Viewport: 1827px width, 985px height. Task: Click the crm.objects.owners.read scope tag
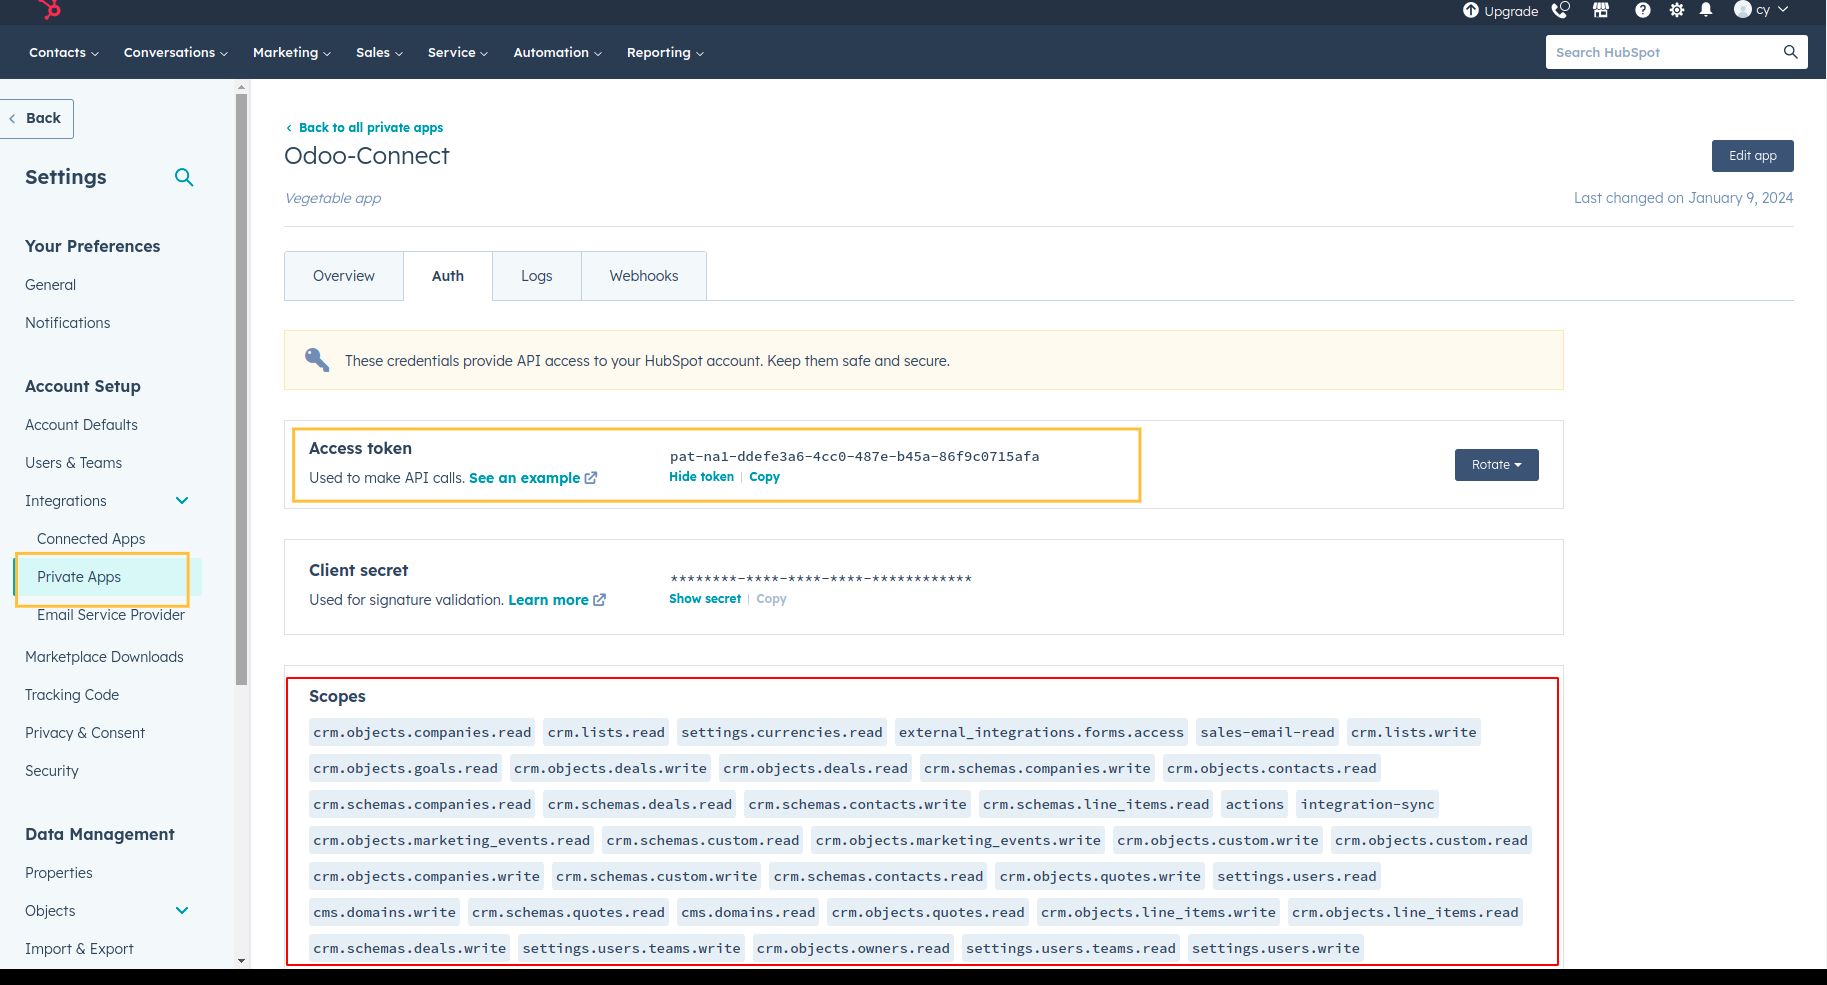(853, 948)
